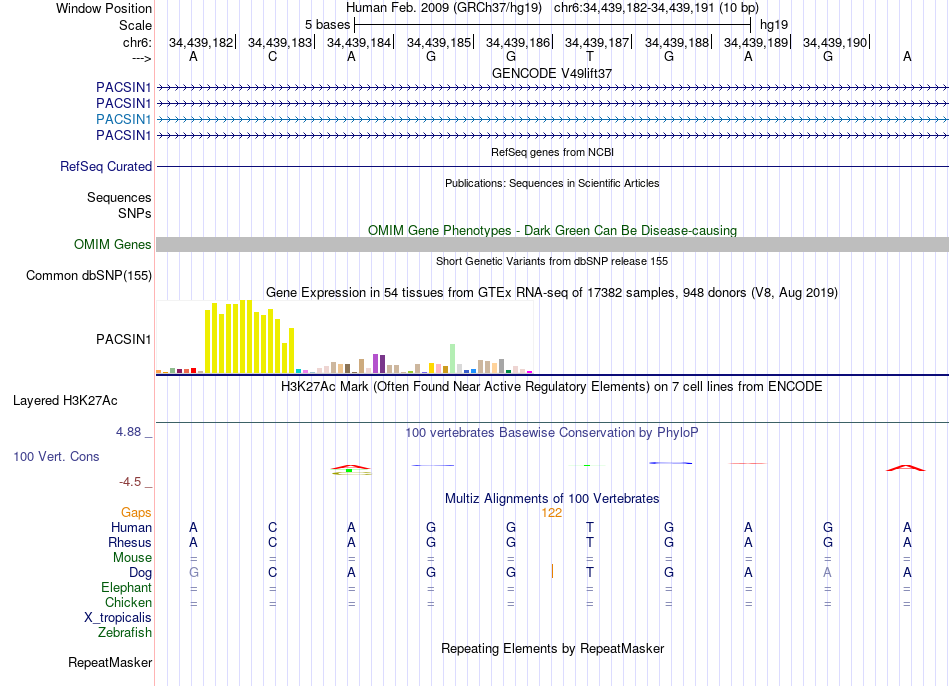Select the Elephant species label

pos(127,588)
